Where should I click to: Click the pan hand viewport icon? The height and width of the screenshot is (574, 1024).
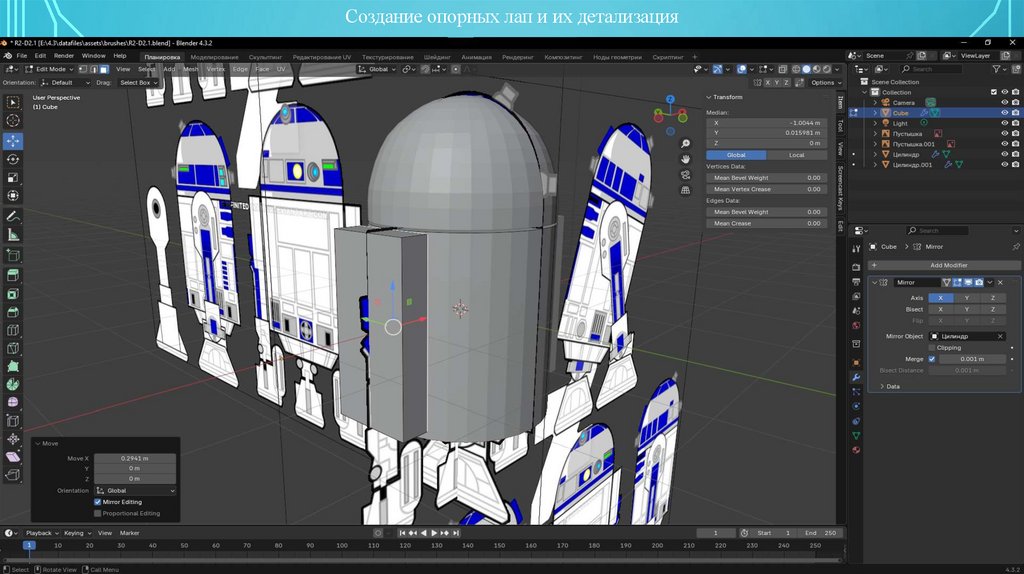coord(686,158)
